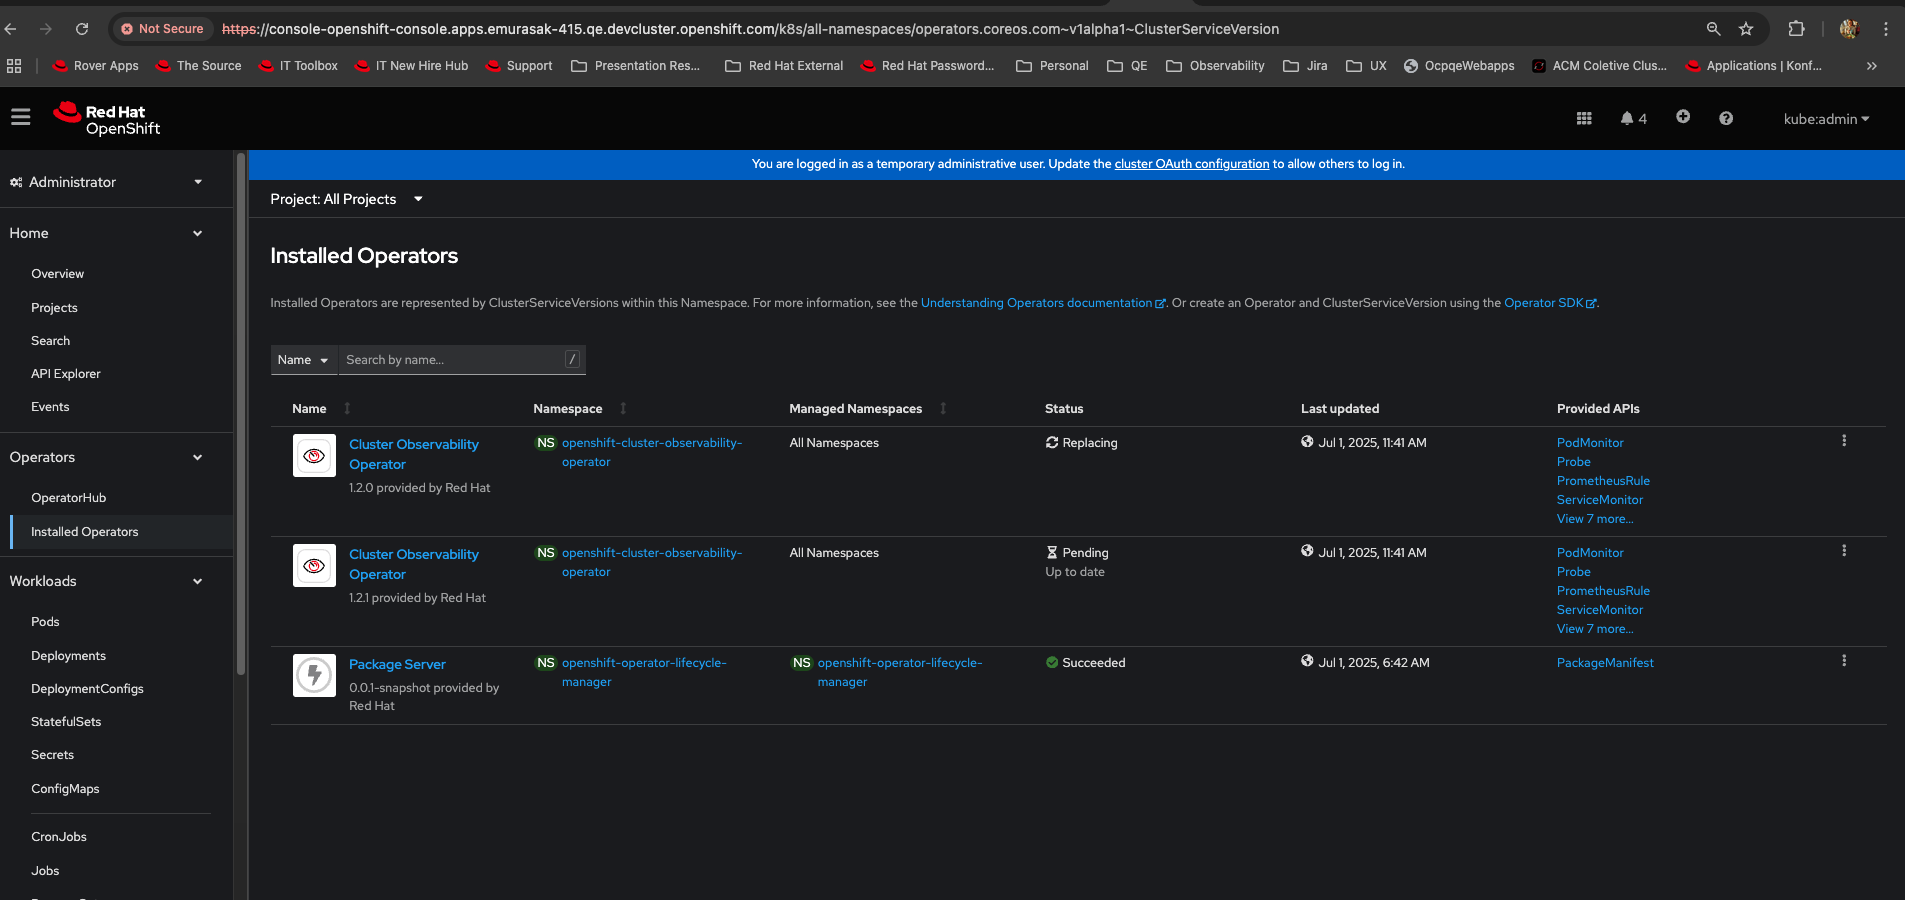This screenshot has height=900, width=1905.
Task: Open ServiceMonitor API for operator 1.2.1
Action: [1600, 610]
